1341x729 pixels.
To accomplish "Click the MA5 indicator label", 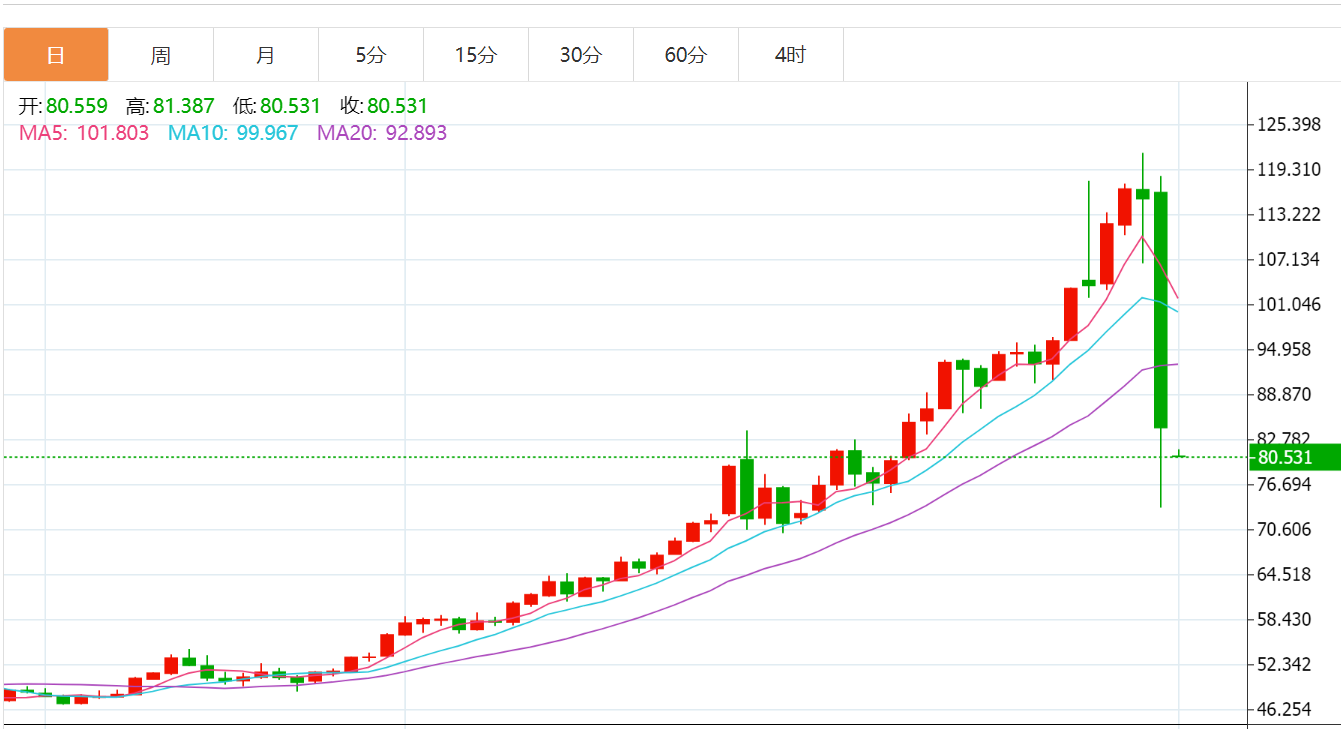I will [x=84, y=133].
